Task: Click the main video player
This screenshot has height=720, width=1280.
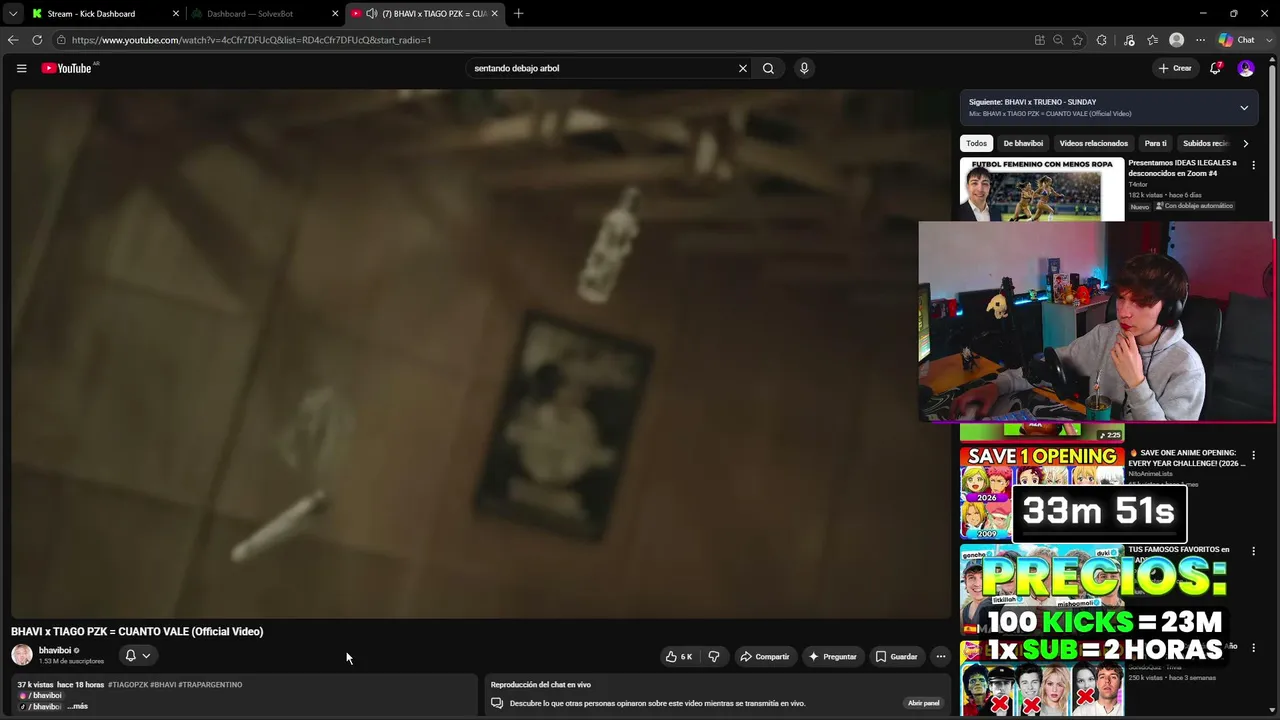Action: pos(480,353)
